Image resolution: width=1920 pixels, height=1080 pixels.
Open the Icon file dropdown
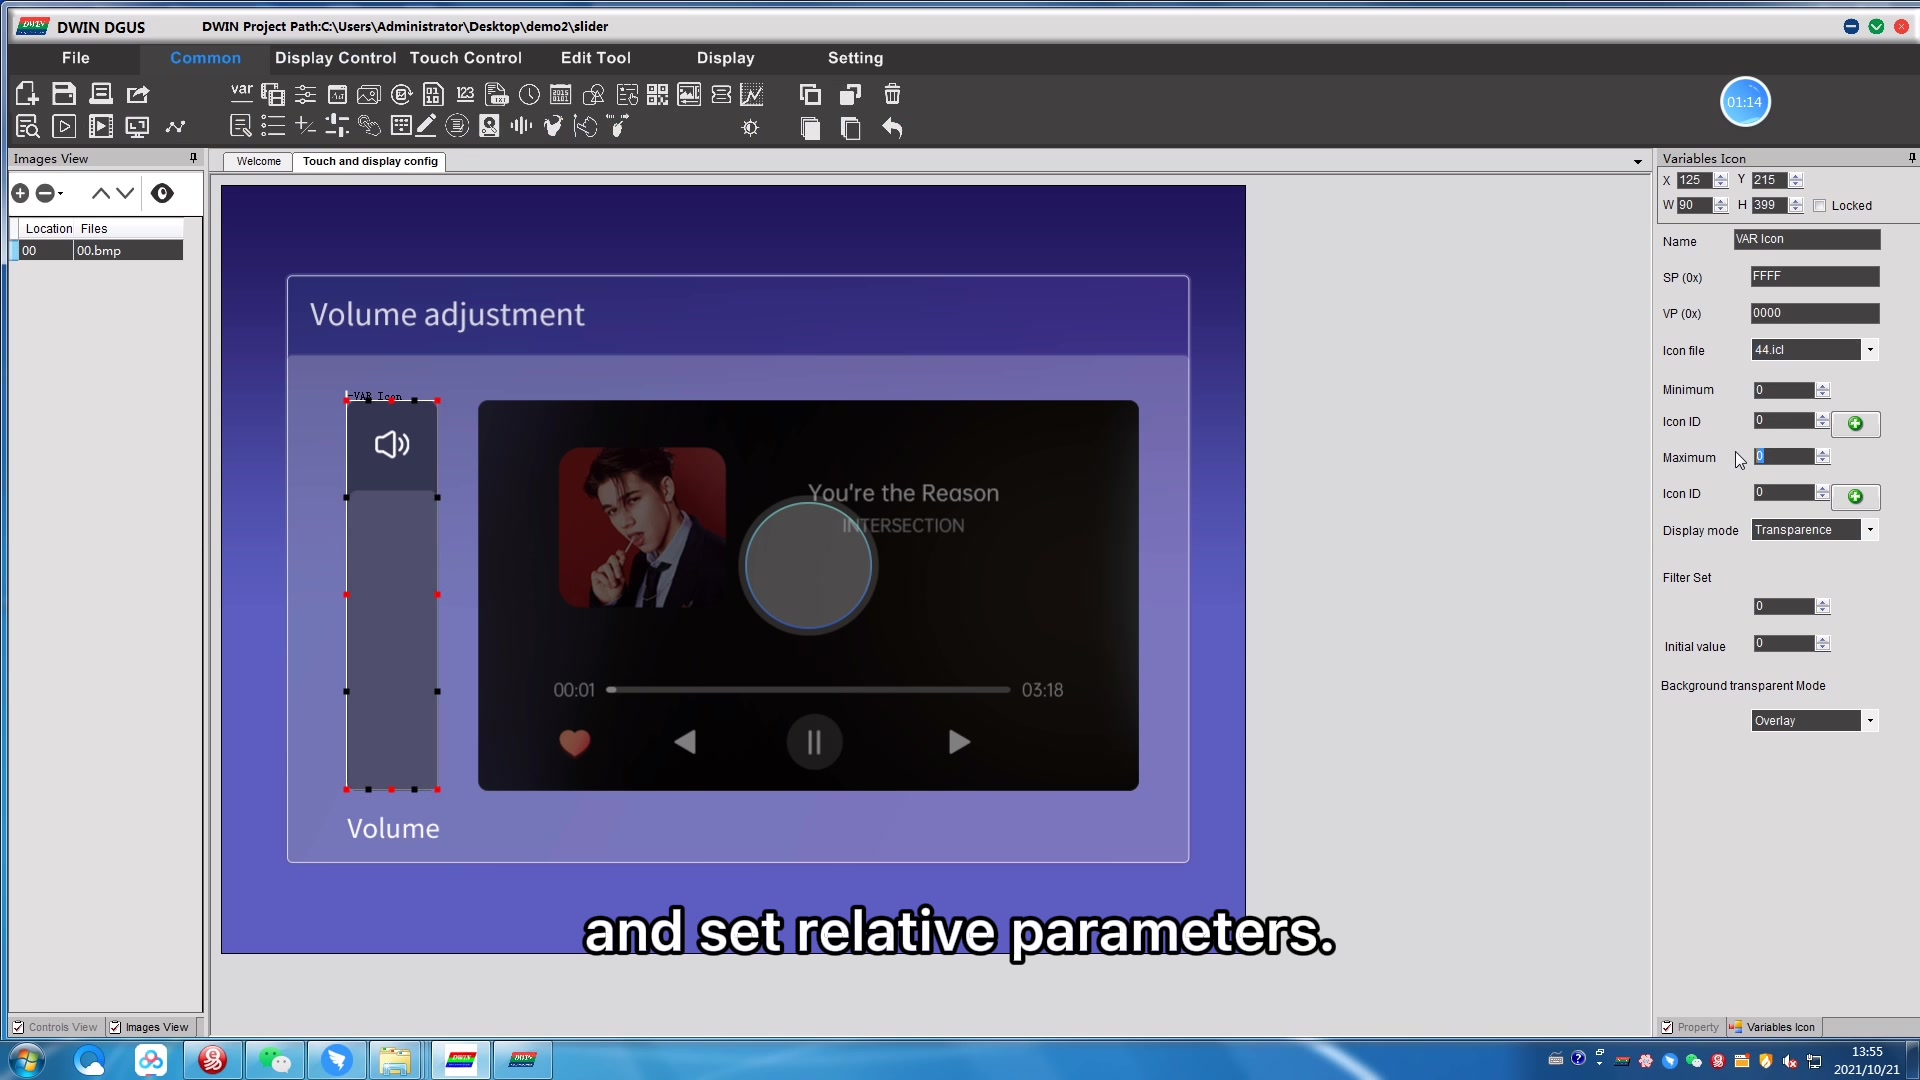[1870, 350]
